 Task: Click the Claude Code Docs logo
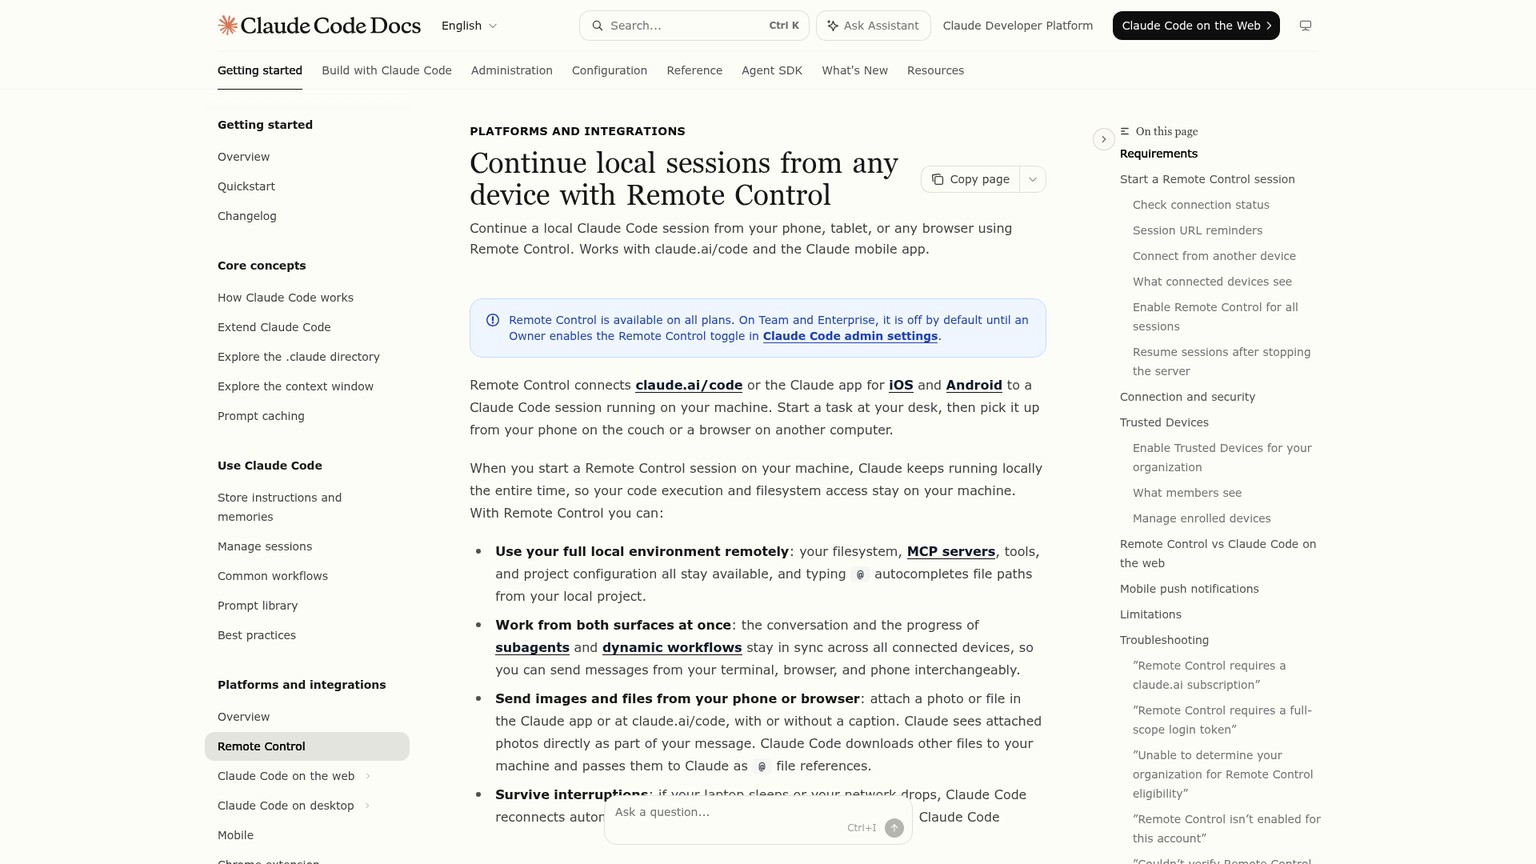[x=319, y=26]
